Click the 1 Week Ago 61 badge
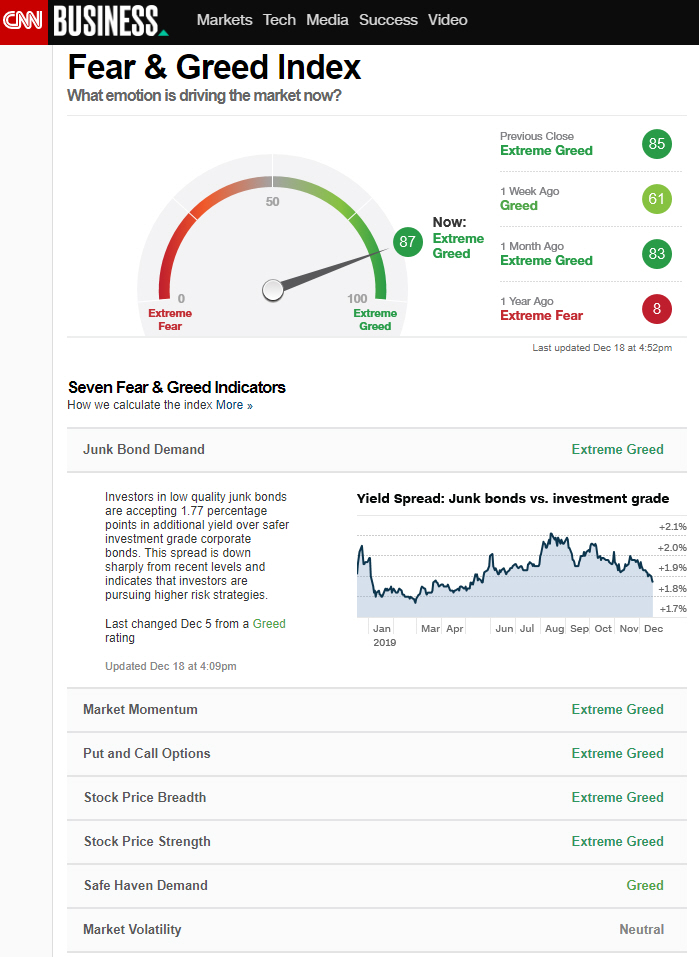Image resolution: width=699 pixels, height=957 pixels. (656, 199)
